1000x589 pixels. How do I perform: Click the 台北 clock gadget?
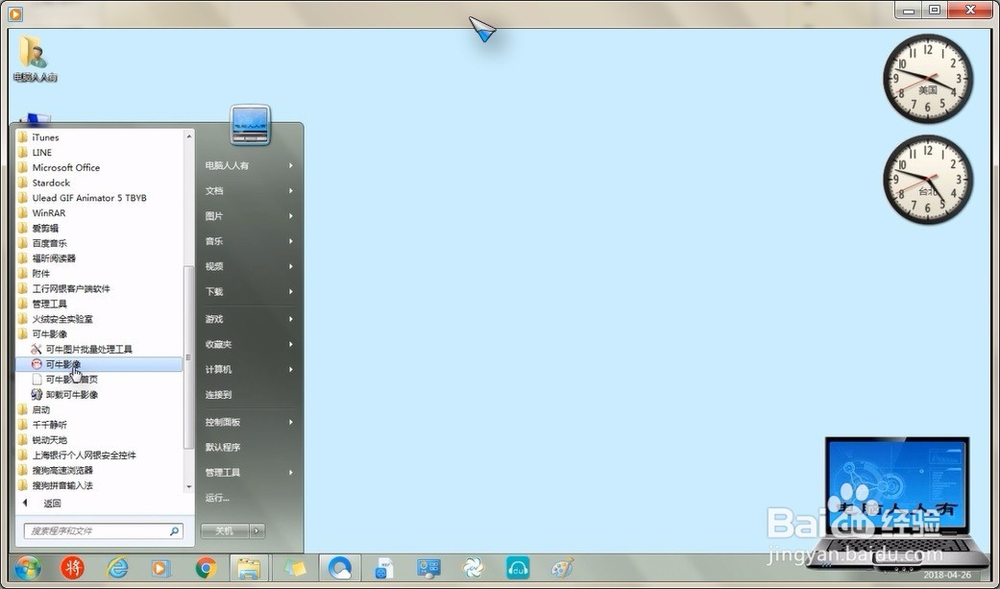coord(928,180)
